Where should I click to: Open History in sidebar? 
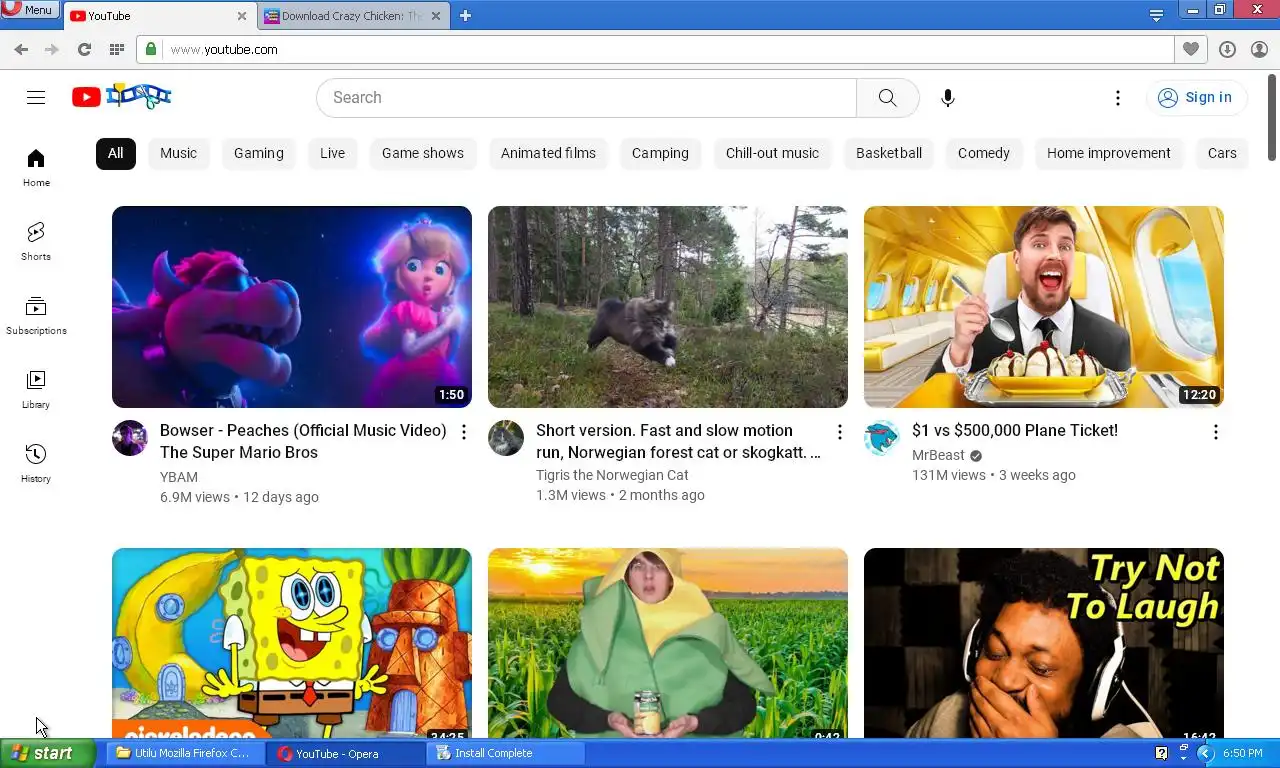36,463
